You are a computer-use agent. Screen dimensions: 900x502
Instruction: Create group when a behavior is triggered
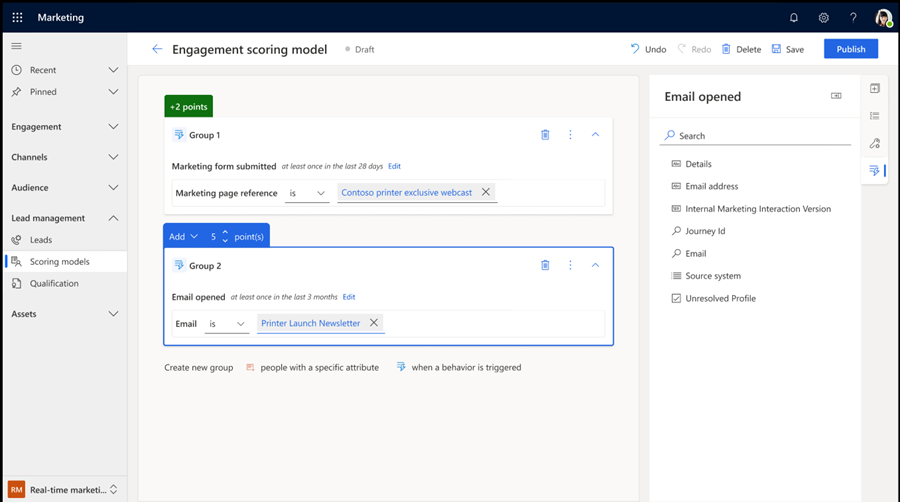coord(459,368)
